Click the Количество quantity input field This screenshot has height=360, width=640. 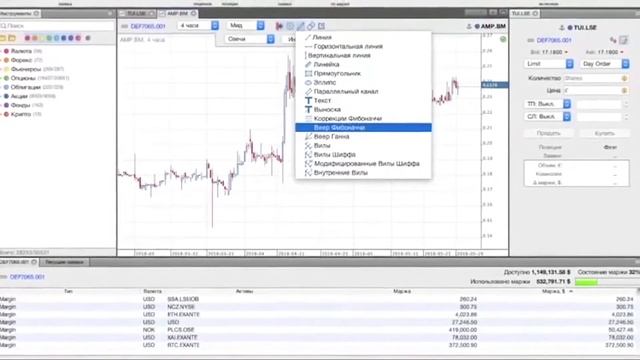point(596,78)
